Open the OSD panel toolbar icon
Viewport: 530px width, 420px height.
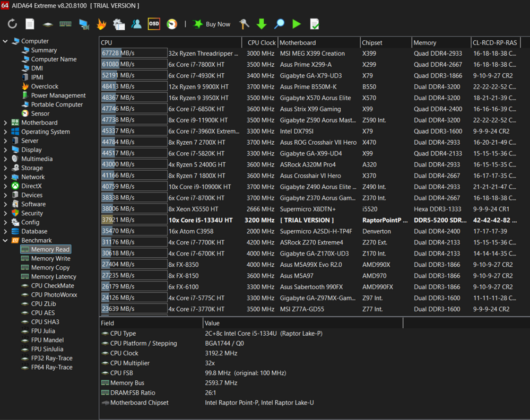[154, 24]
